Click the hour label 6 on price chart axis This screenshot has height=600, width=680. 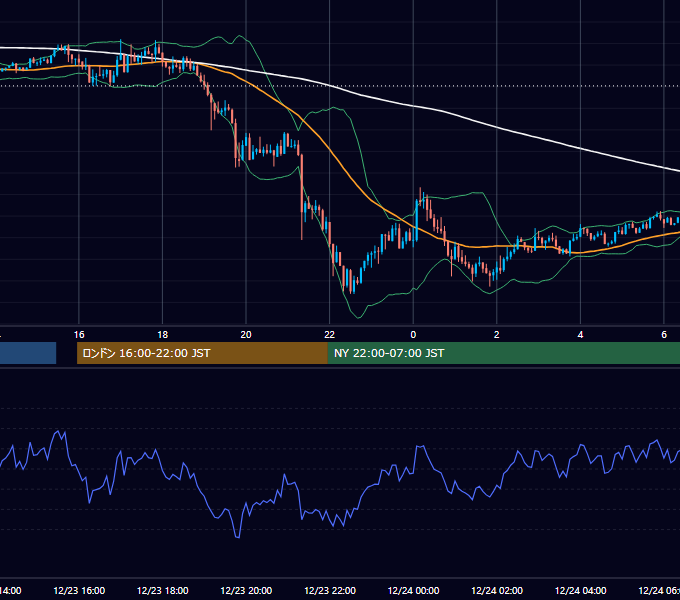pyautogui.click(x=664, y=334)
